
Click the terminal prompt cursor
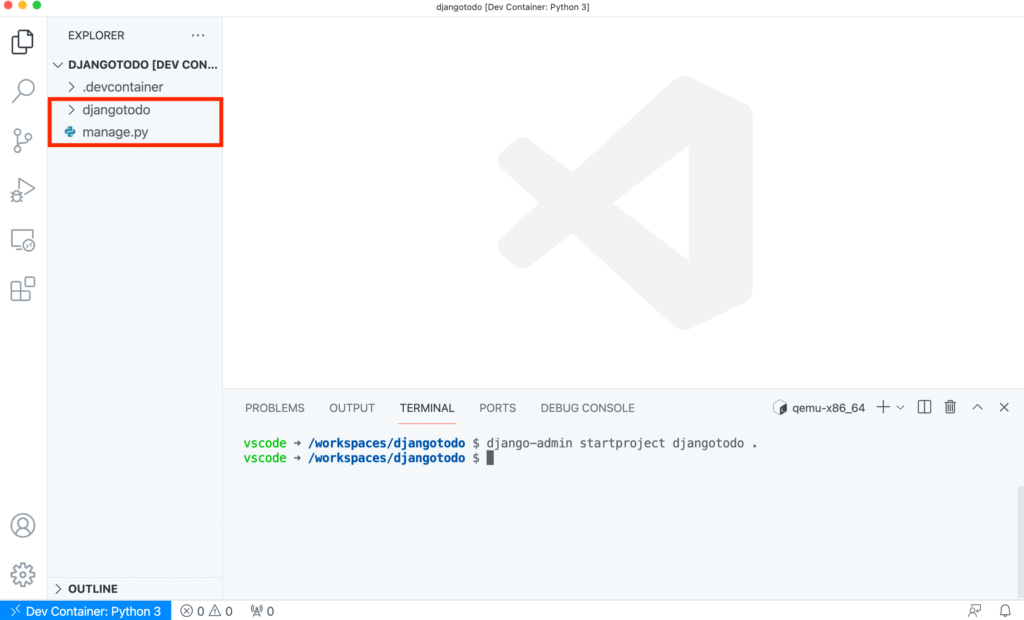click(490, 458)
